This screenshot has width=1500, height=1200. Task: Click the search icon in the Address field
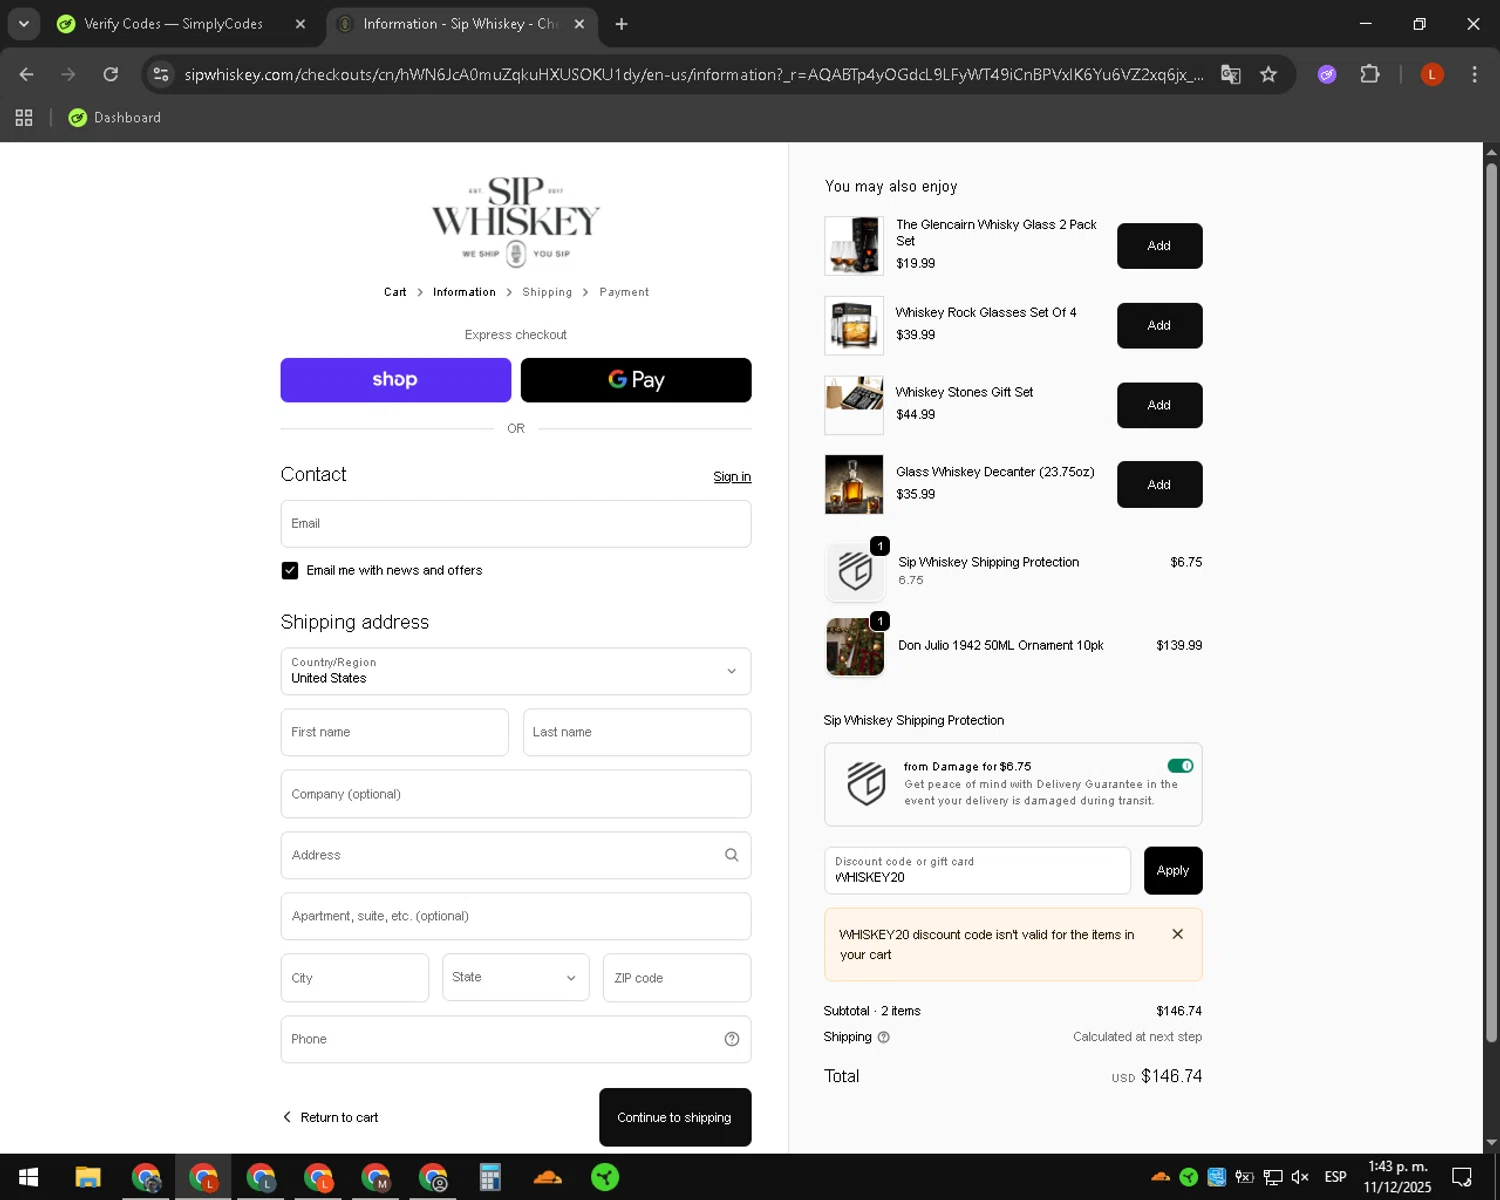click(x=732, y=855)
